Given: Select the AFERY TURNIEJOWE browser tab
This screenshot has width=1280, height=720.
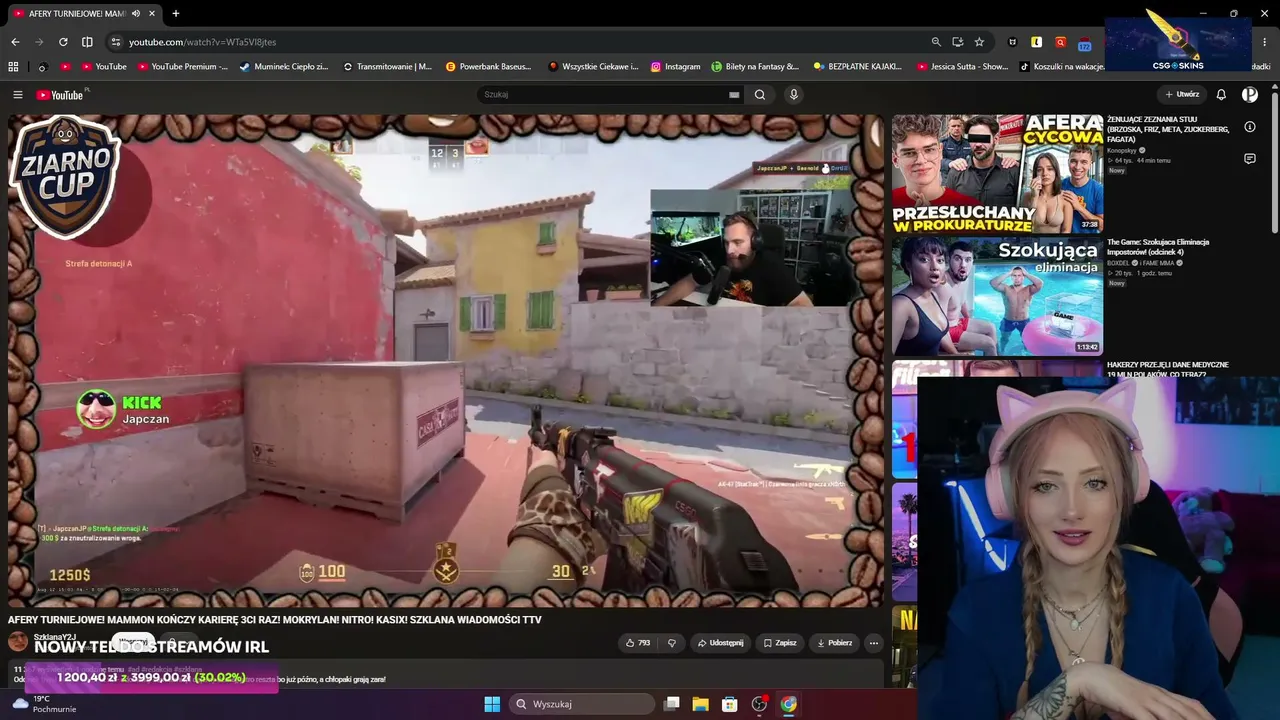Looking at the screenshot, I should [x=85, y=14].
